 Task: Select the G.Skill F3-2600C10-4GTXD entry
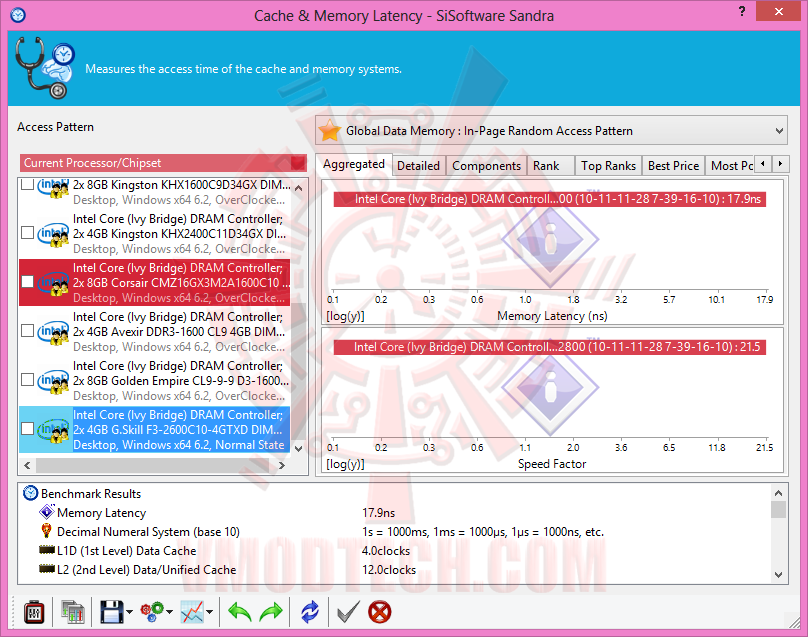pyautogui.click(x=155, y=429)
